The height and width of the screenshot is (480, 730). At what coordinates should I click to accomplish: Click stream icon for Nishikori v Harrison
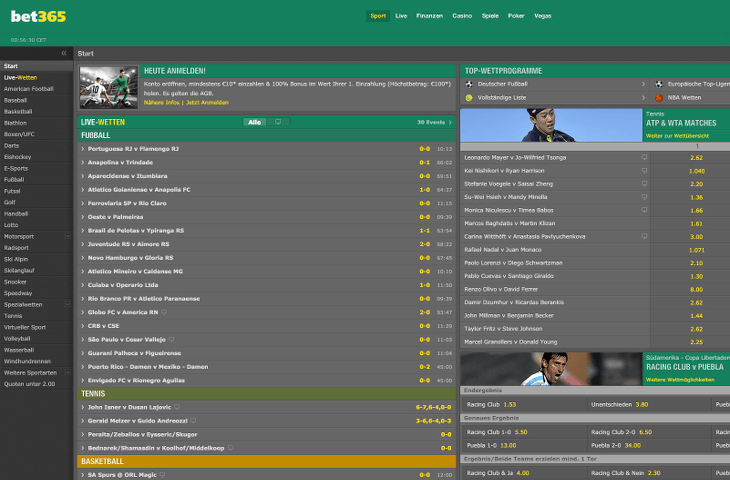tap(644, 170)
